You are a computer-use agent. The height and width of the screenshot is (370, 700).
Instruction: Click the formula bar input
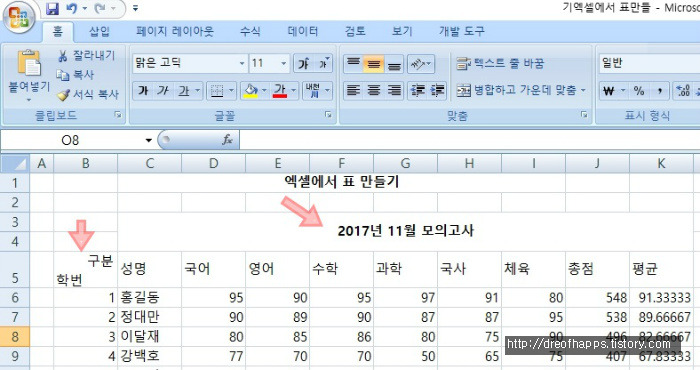(x=470, y=140)
